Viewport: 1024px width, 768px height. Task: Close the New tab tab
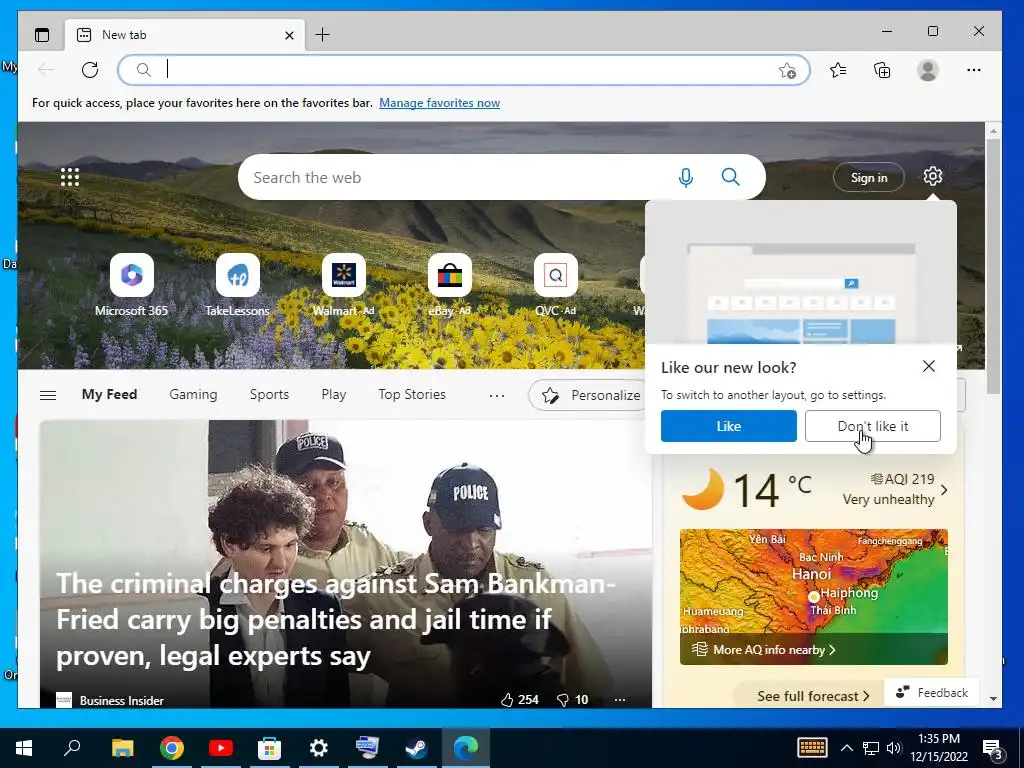coord(289,35)
